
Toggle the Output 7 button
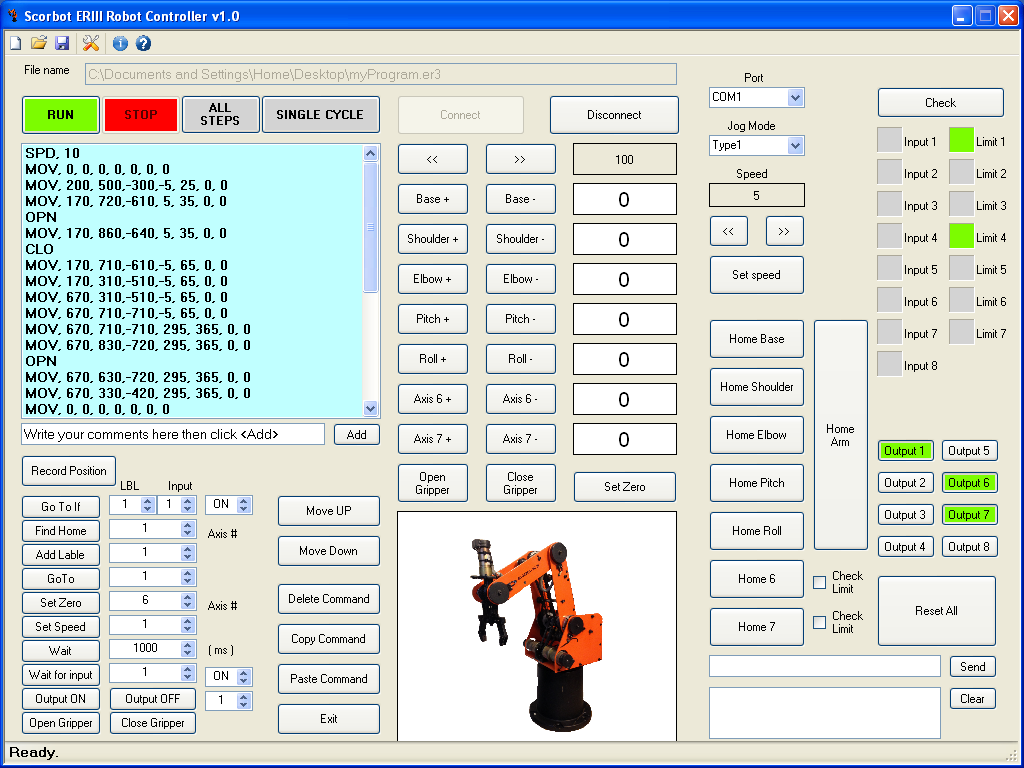[x=969, y=515]
